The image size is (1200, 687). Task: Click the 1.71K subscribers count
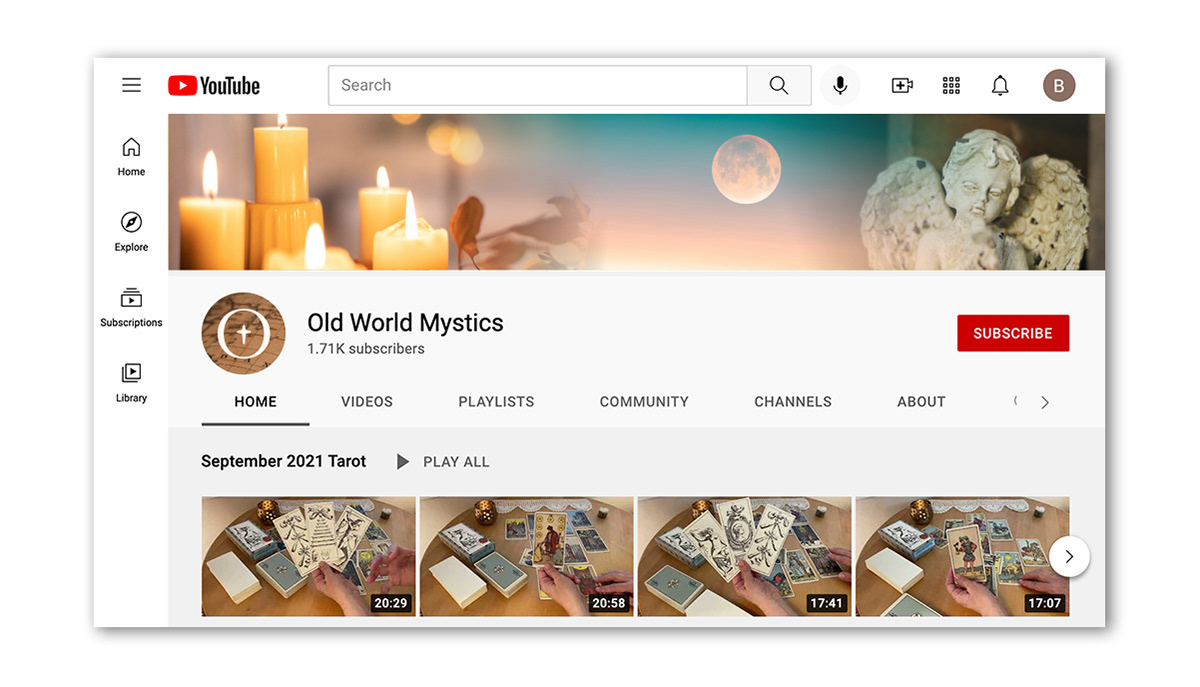tap(366, 349)
